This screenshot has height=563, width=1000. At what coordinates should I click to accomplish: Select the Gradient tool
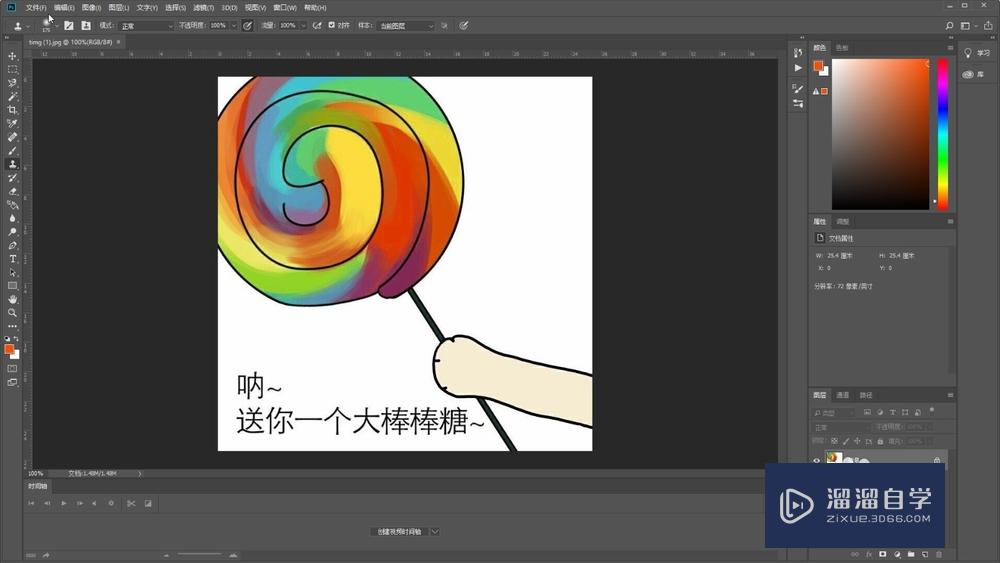12,205
